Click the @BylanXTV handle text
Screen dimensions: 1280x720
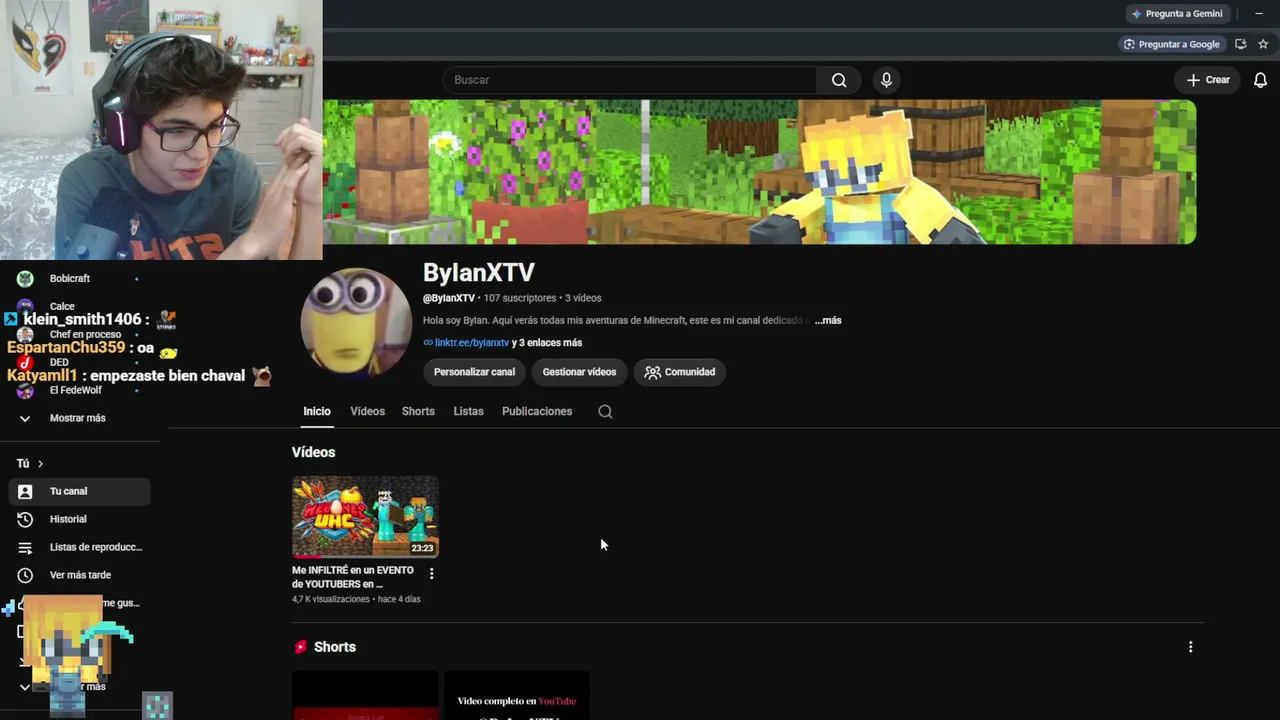coord(449,298)
